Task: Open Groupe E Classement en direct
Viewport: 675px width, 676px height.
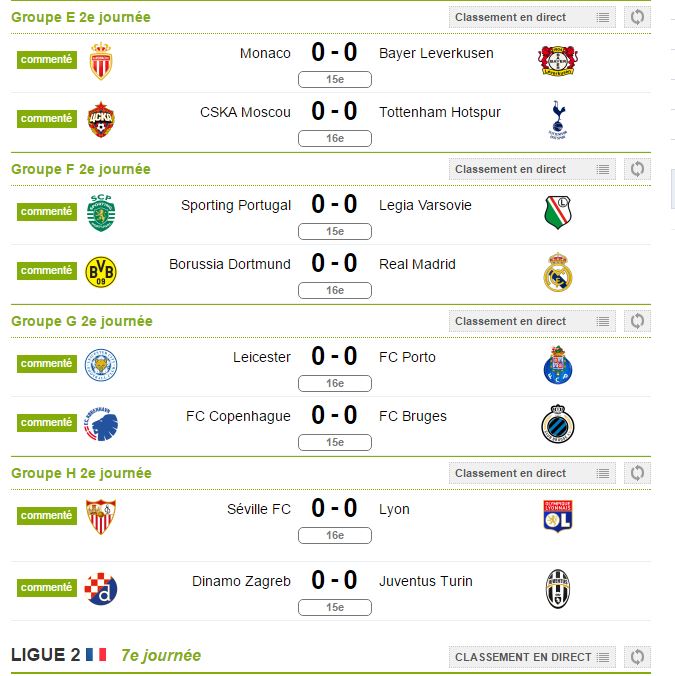Action: [x=532, y=17]
